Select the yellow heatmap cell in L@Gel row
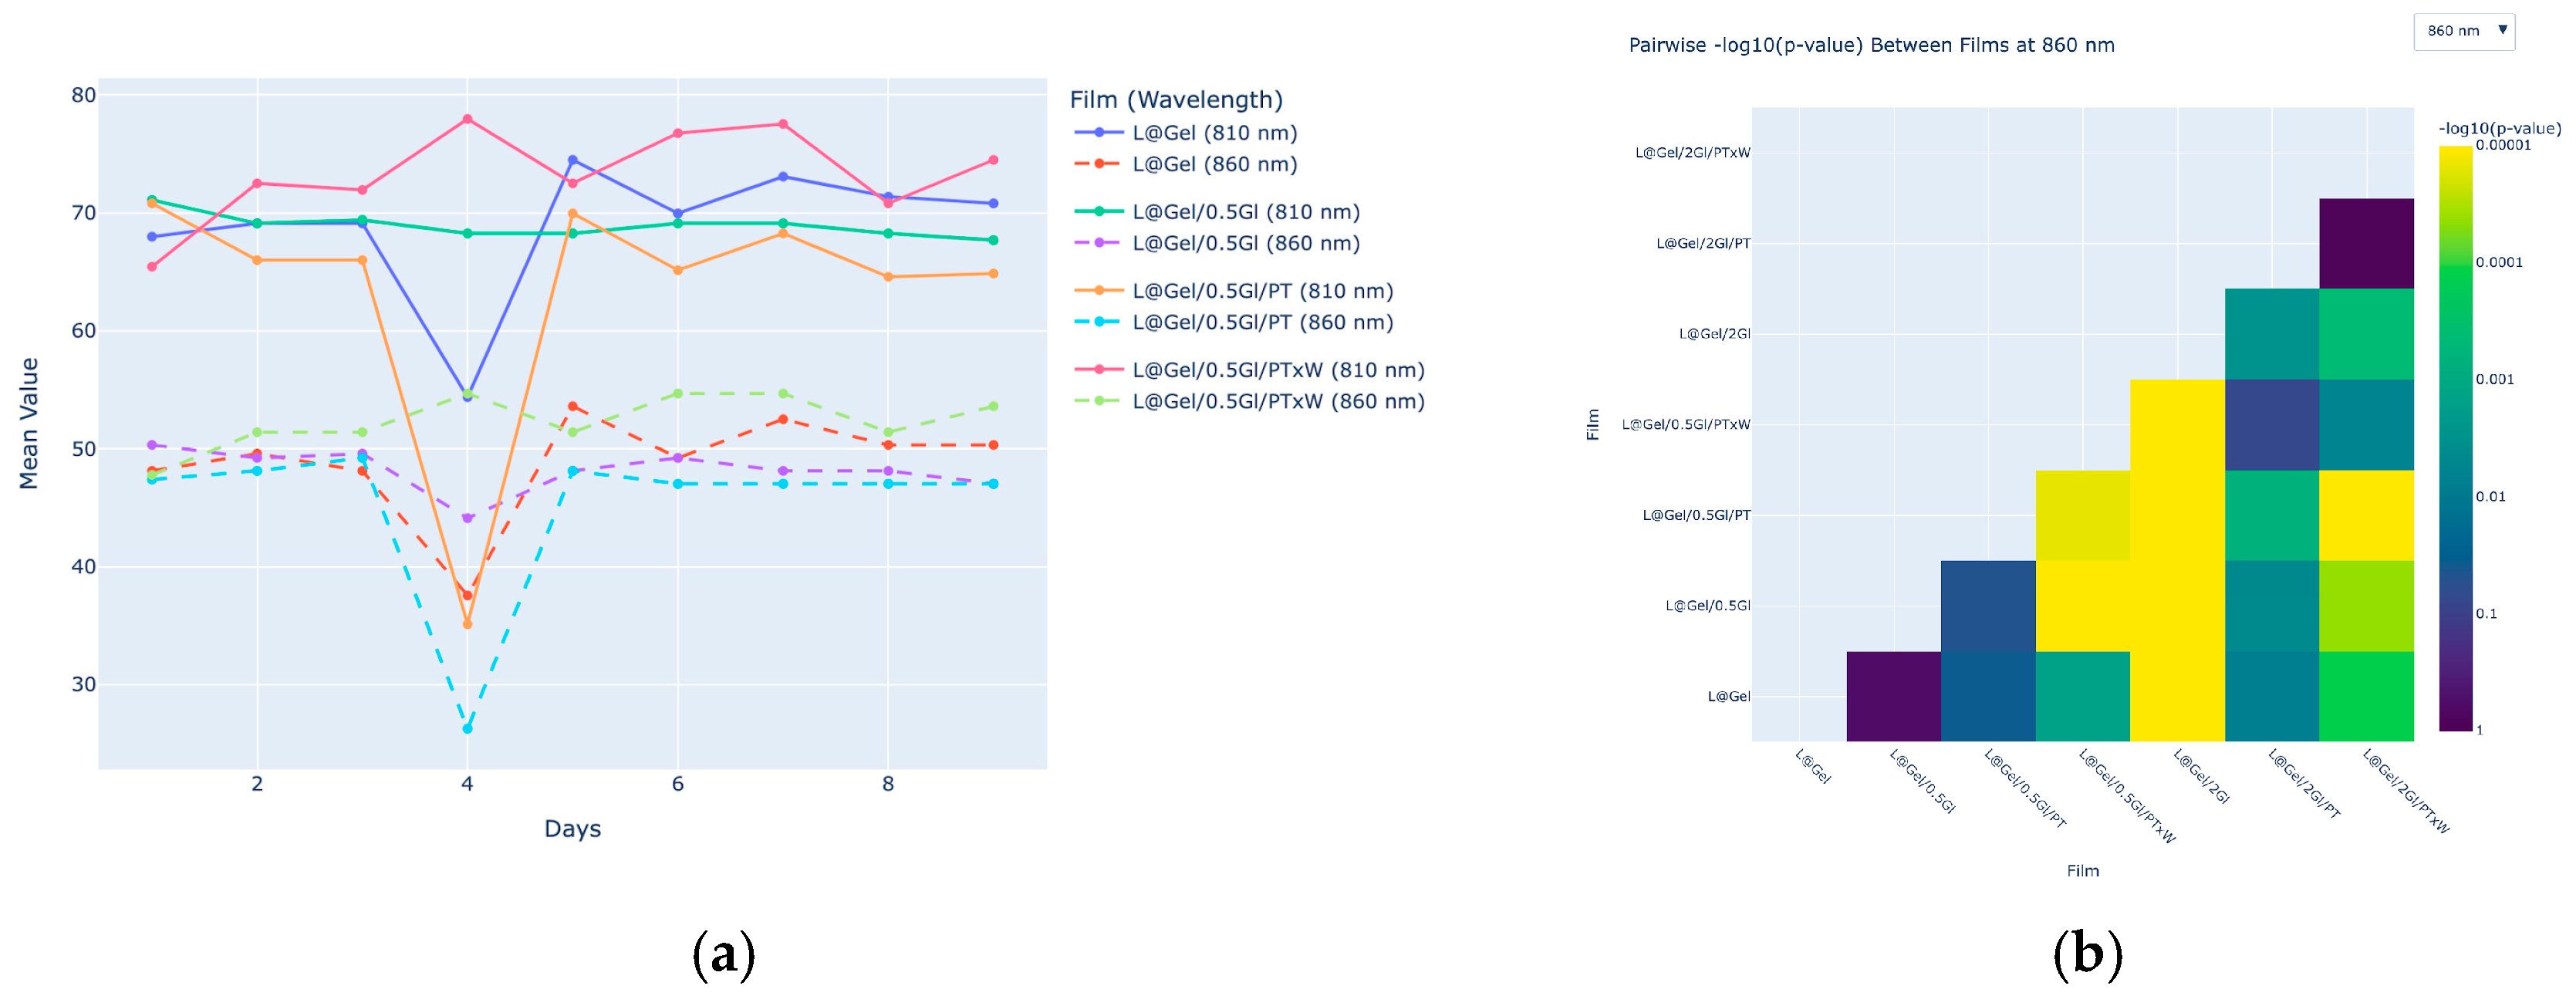 (2177, 696)
